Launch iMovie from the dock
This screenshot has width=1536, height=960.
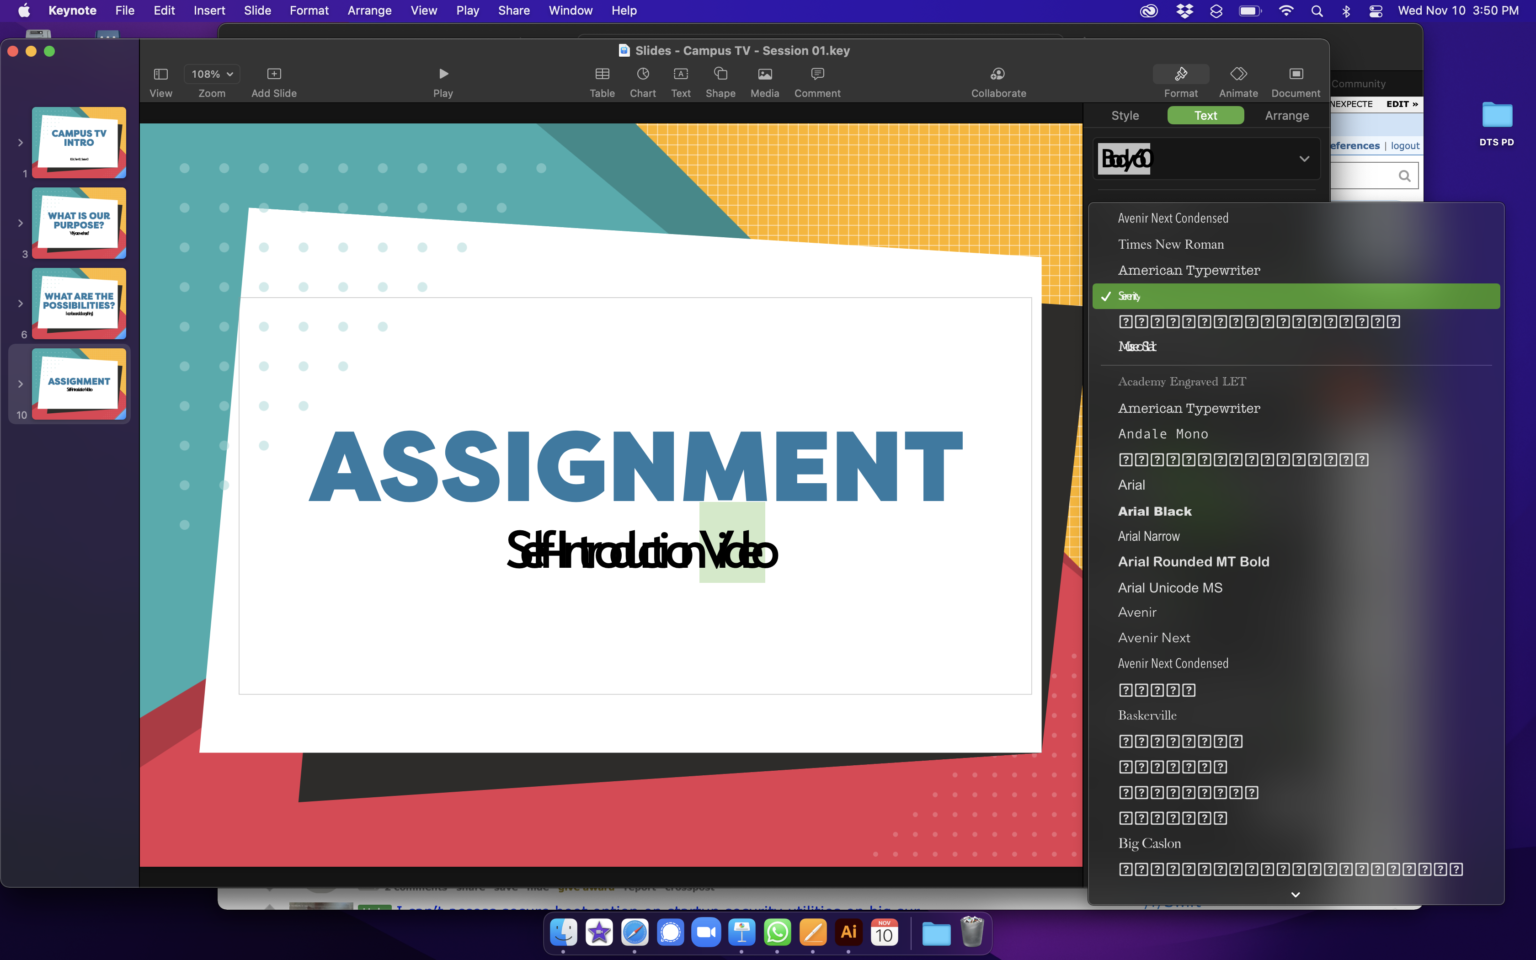599,932
